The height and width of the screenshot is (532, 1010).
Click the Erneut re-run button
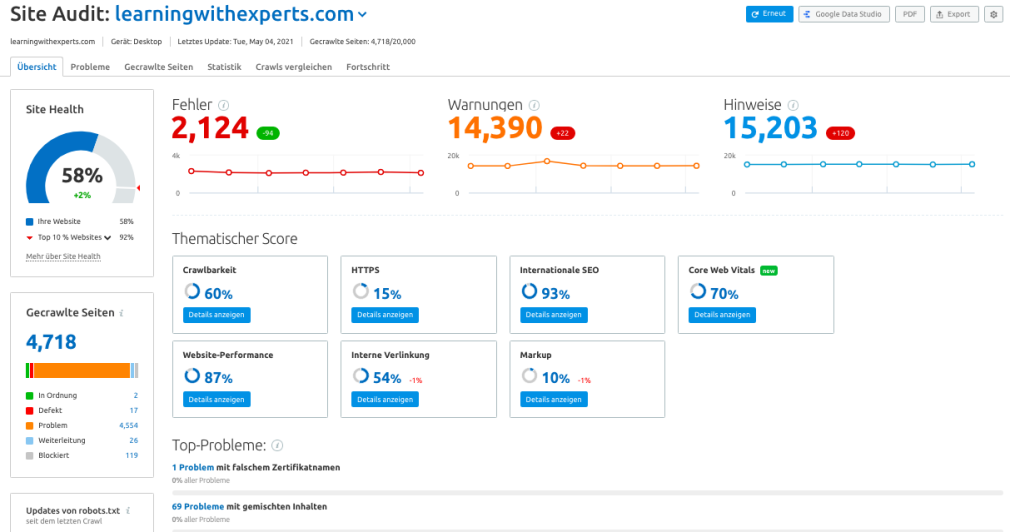(x=769, y=14)
